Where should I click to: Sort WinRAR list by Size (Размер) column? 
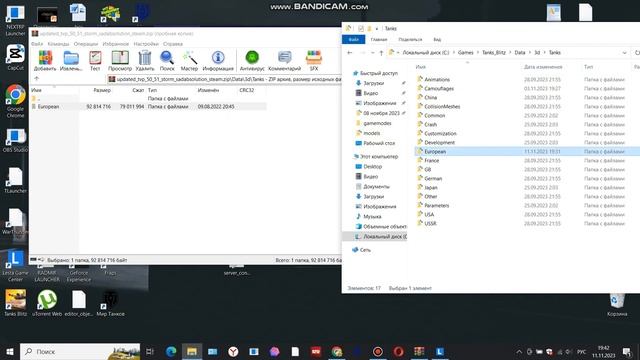click(102, 90)
